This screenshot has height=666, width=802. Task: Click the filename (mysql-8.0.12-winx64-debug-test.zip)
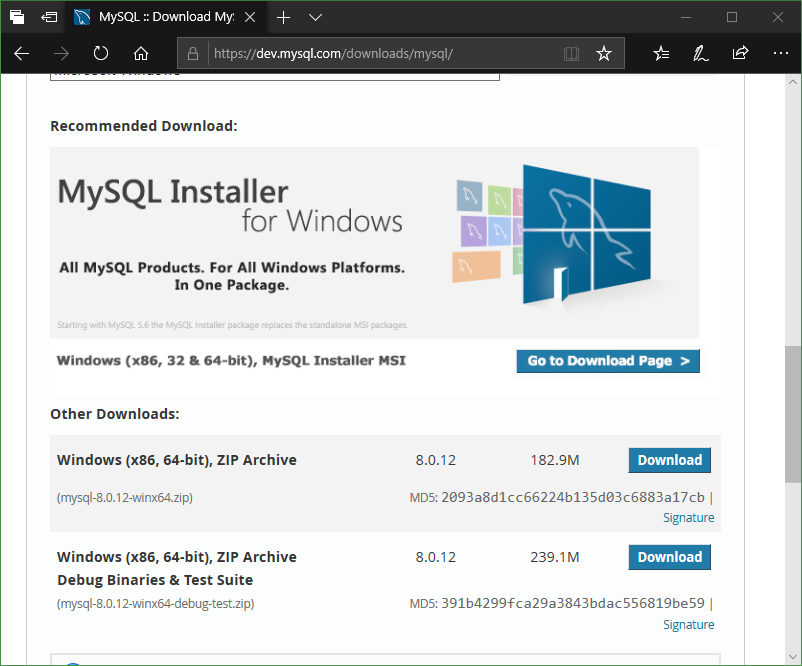coord(155,604)
